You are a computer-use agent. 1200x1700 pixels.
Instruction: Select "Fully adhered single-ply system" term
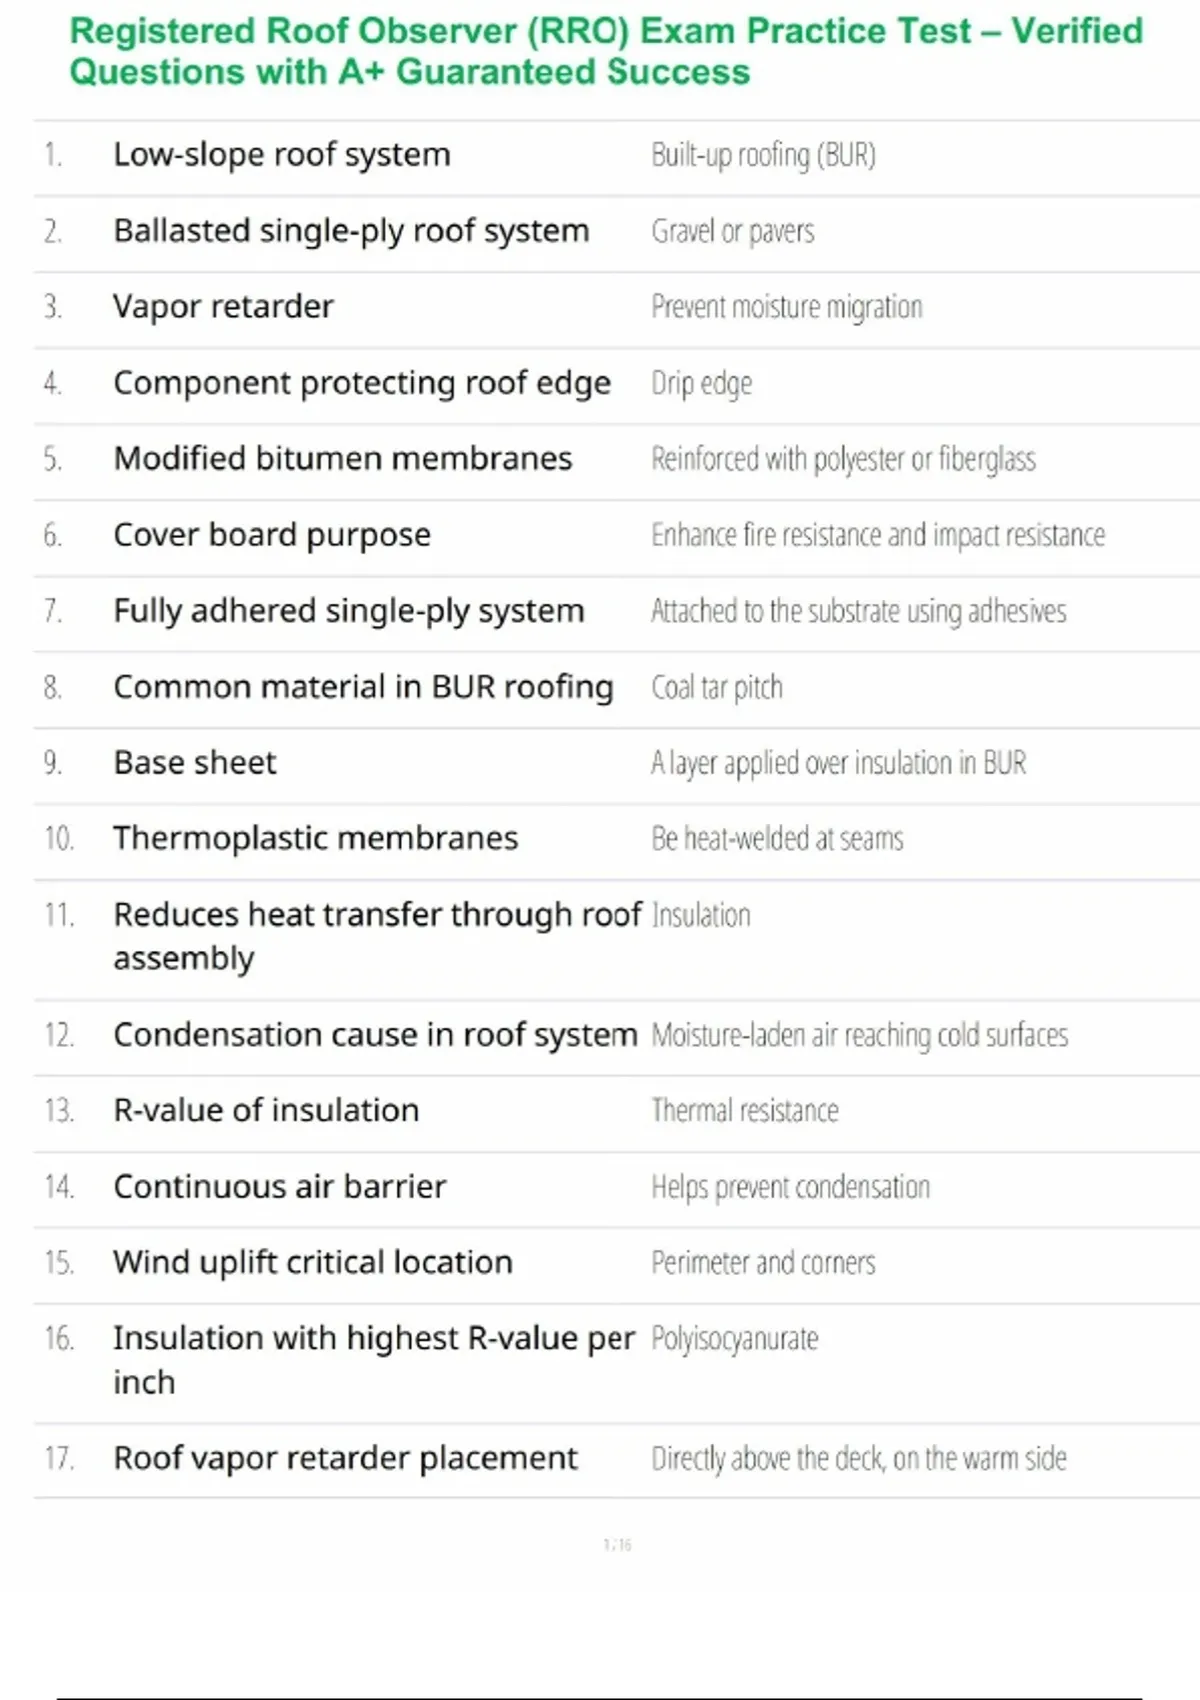349,611
